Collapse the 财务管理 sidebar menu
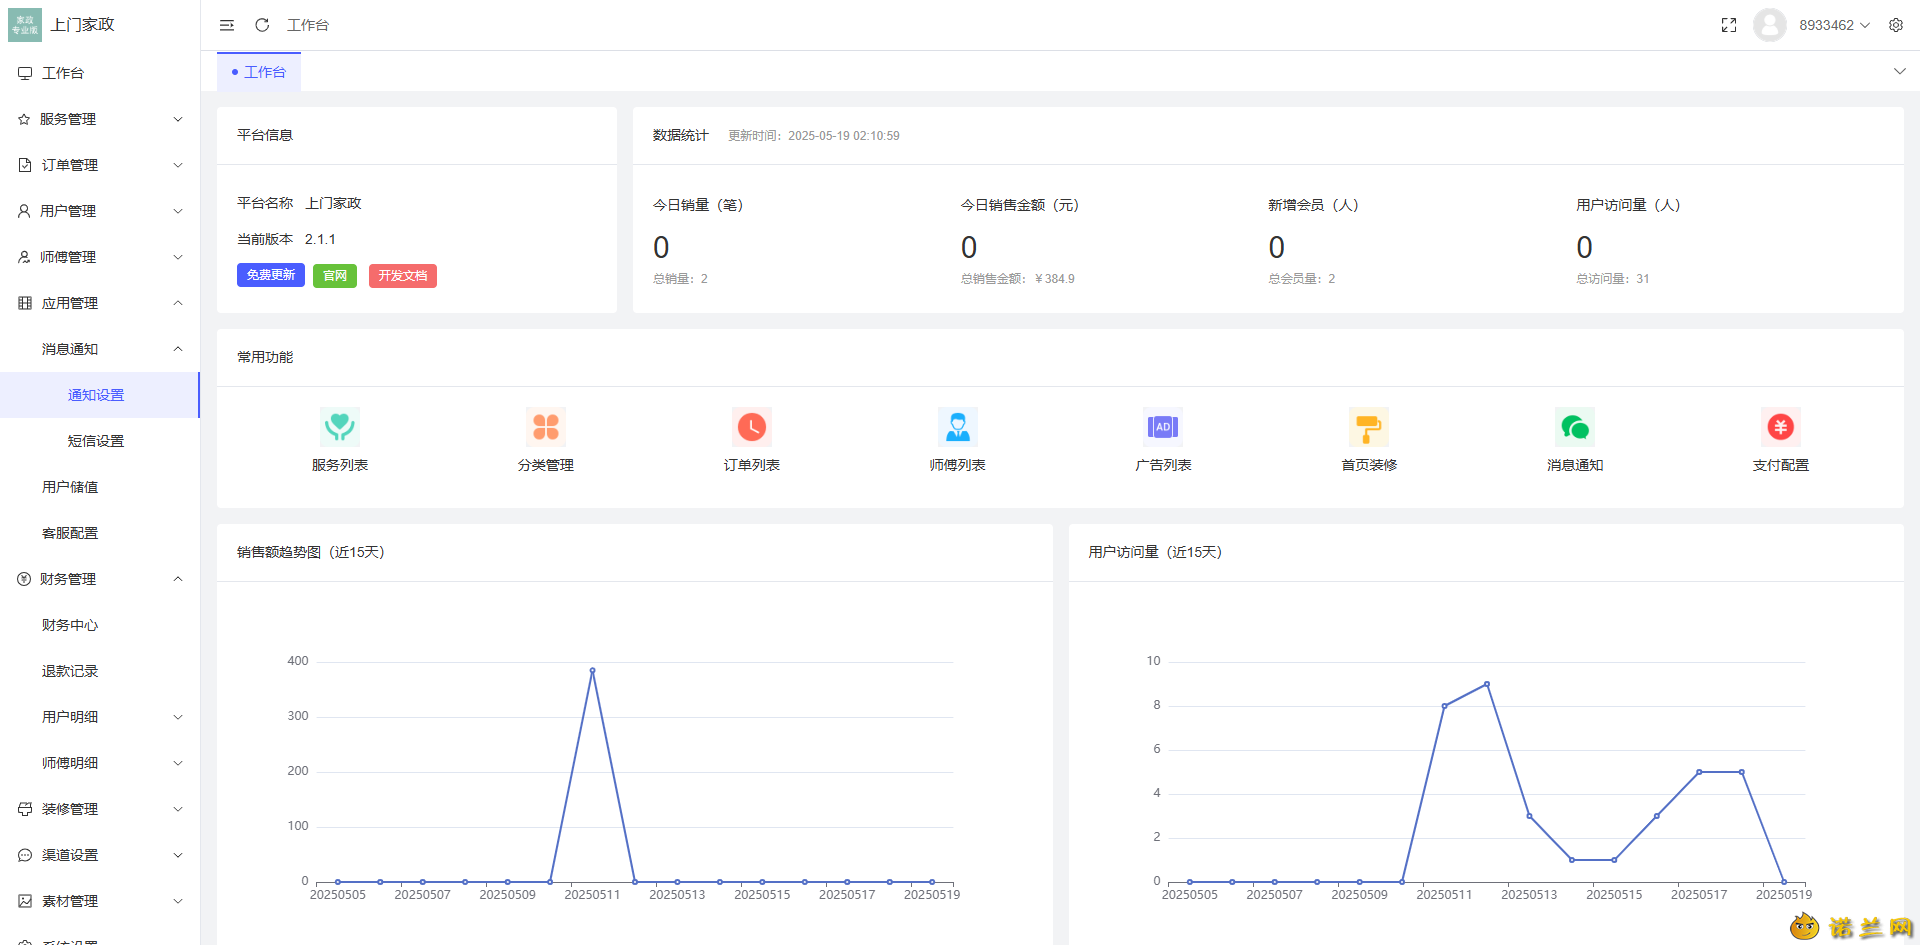 pos(100,579)
